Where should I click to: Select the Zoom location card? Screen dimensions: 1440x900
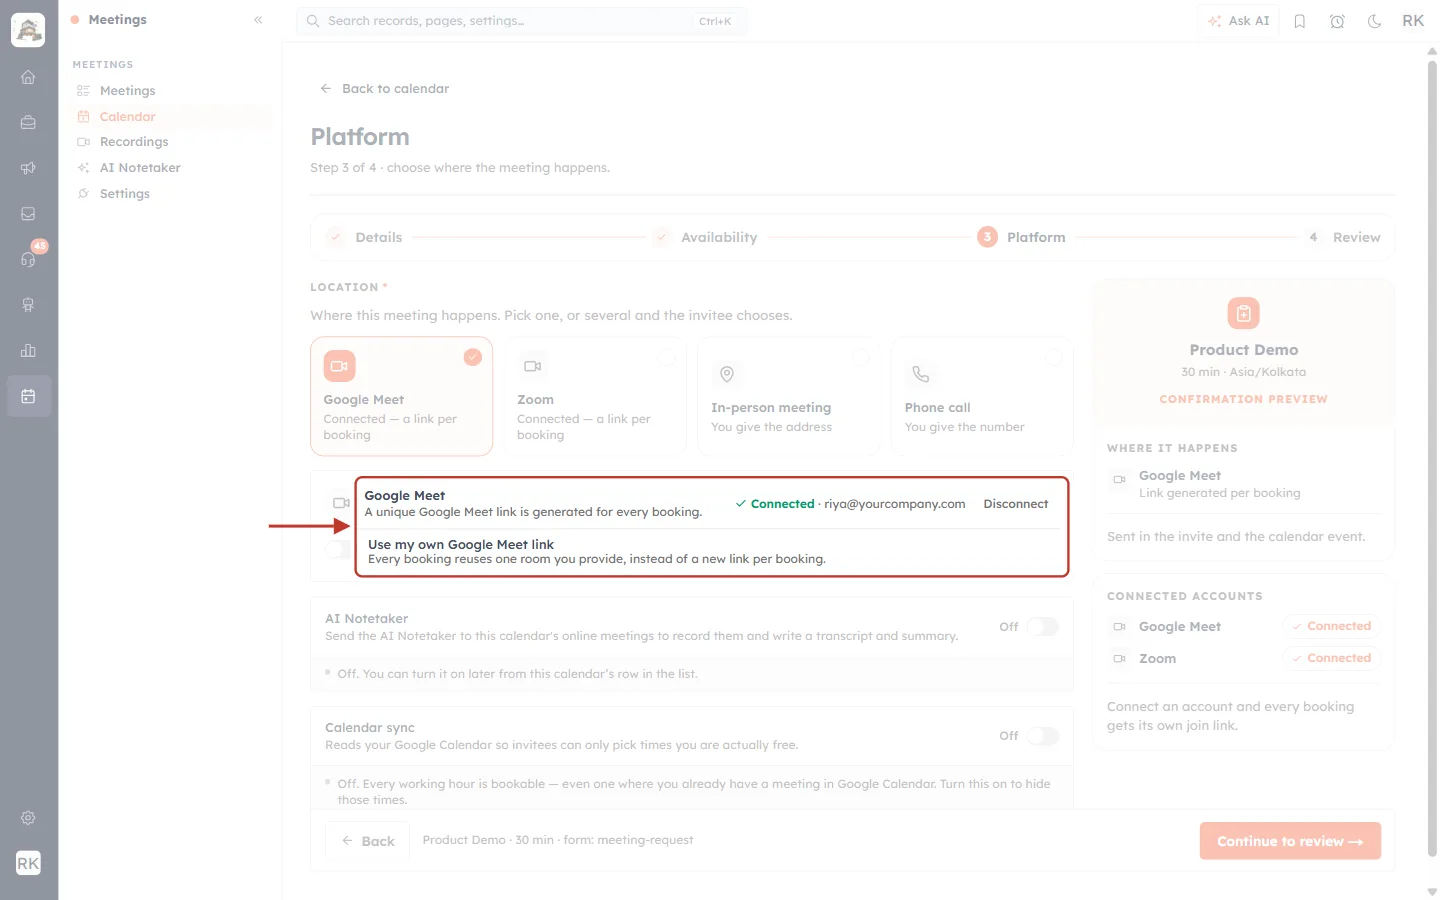tap(595, 396)
